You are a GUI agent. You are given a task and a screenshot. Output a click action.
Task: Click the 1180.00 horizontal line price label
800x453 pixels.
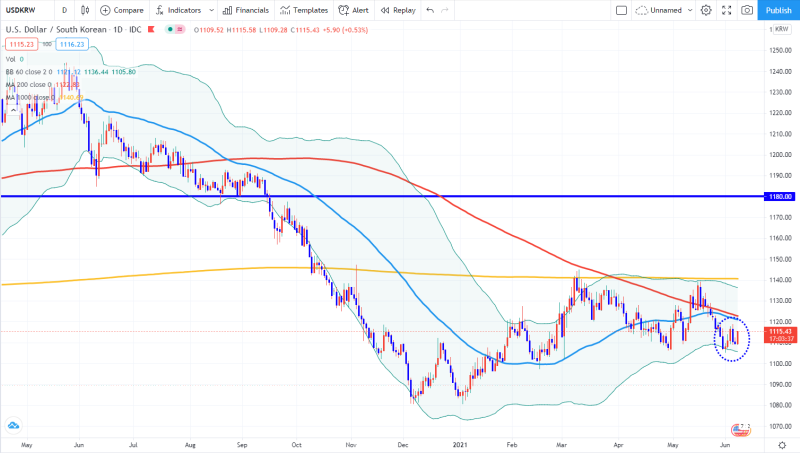(779, 196)
